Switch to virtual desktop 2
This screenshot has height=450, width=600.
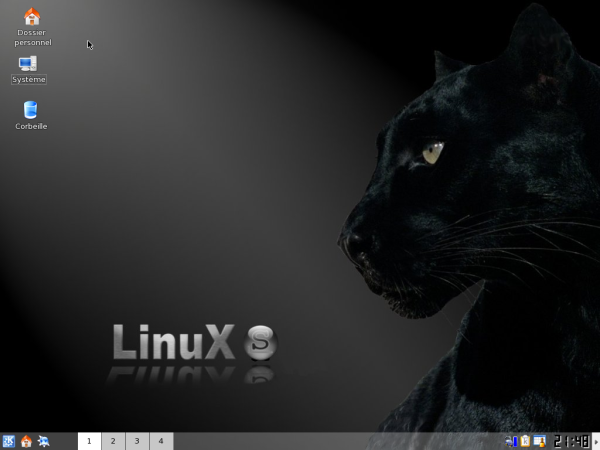(x=113, y=441)
